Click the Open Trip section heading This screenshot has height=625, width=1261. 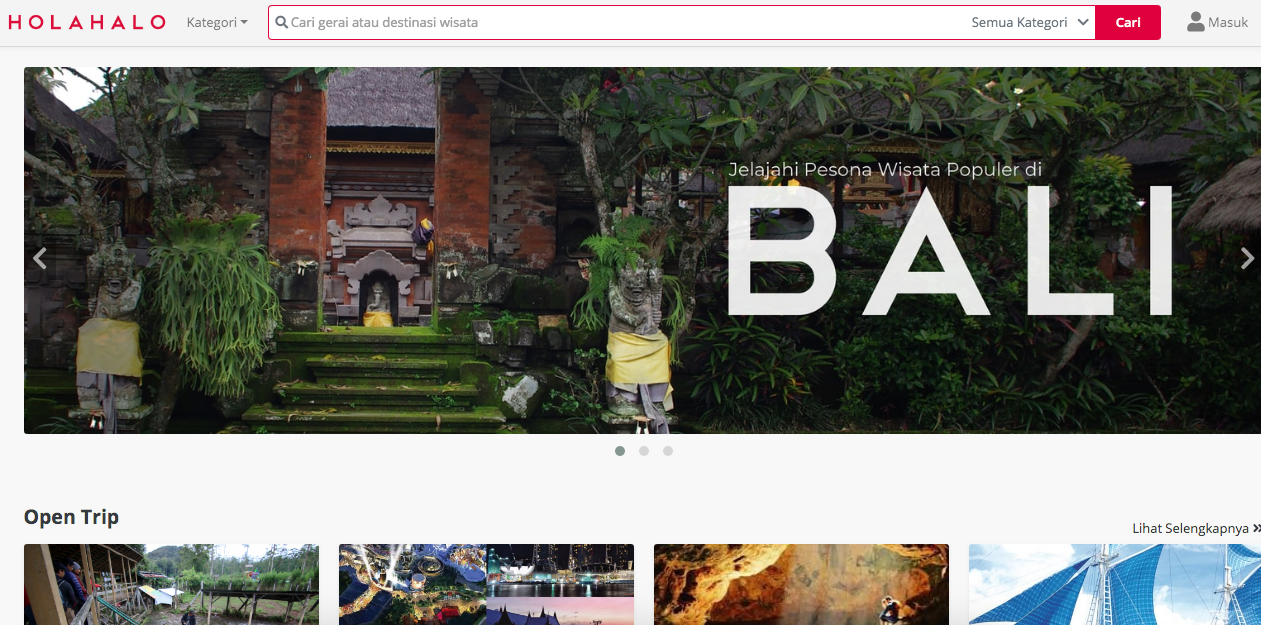[x=71, y=517]
